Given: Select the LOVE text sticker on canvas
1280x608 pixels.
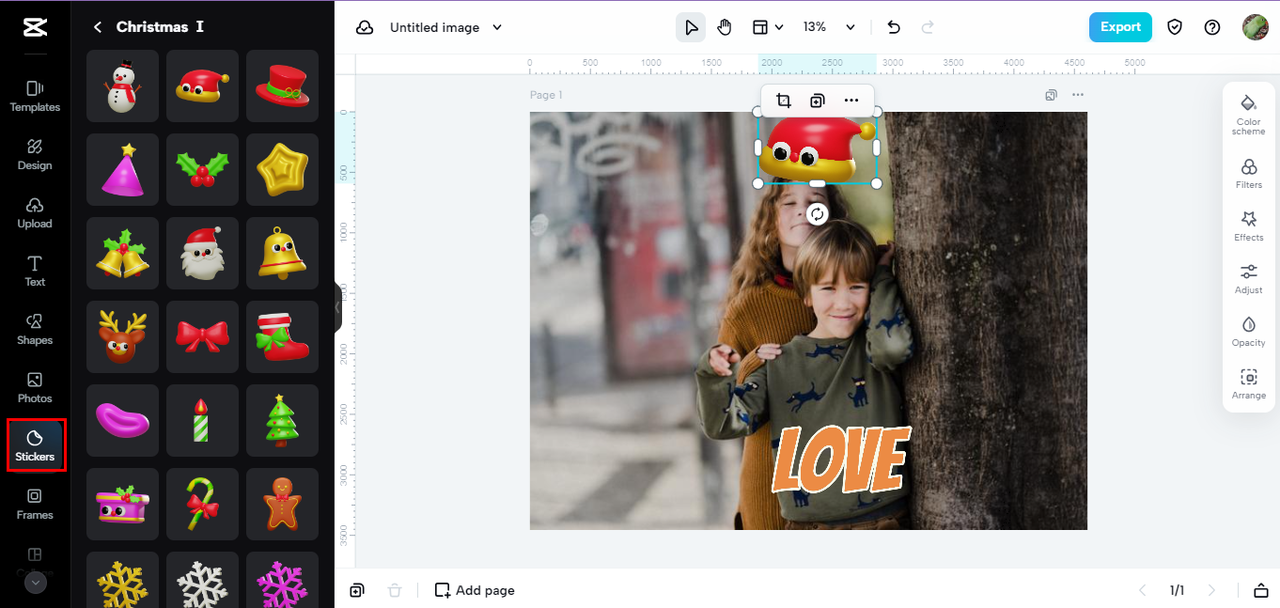Looking at the screenshot, I should (841, 460).
